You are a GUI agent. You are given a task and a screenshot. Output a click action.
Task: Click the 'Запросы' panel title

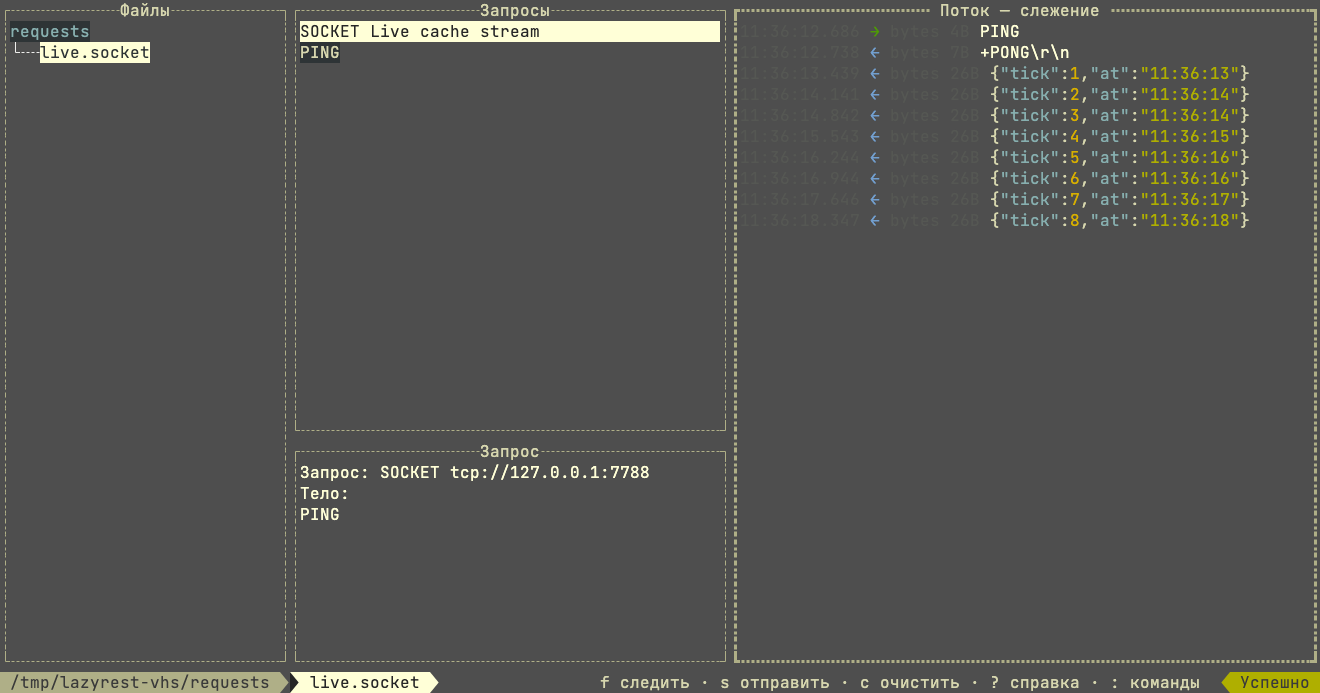(515, 11)
